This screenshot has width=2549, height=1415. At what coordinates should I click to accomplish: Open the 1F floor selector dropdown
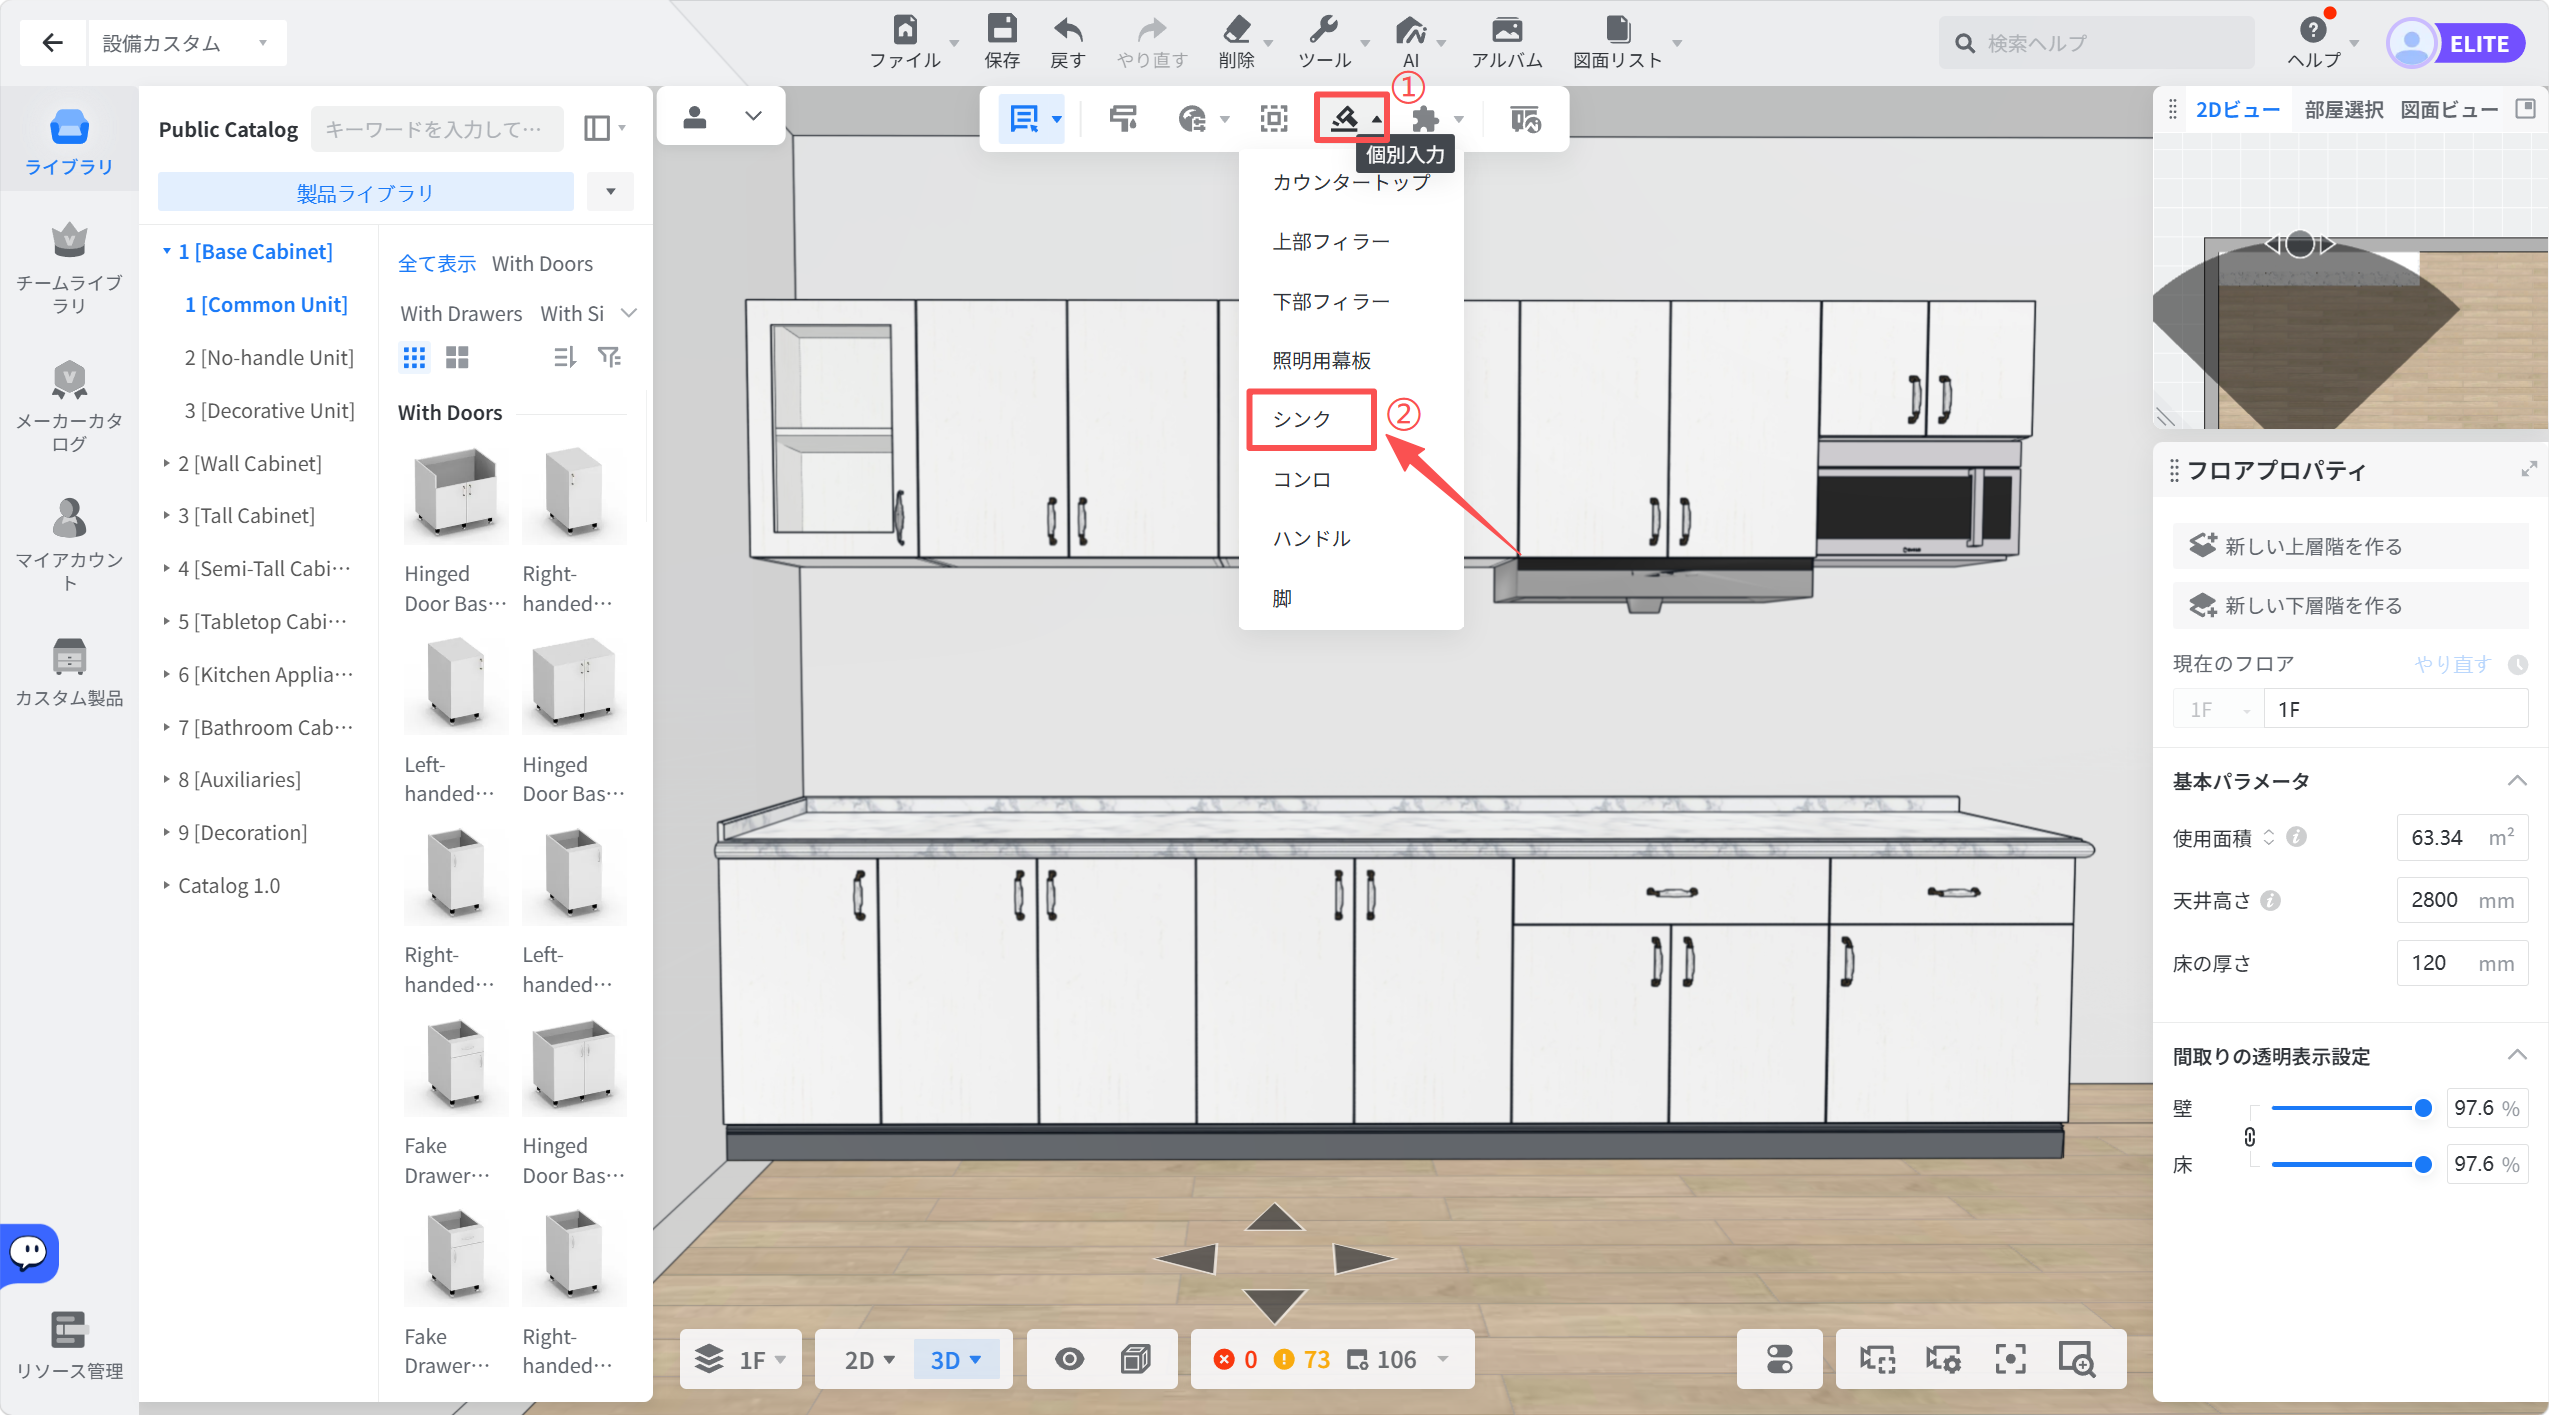click(x=741, y=1360)
